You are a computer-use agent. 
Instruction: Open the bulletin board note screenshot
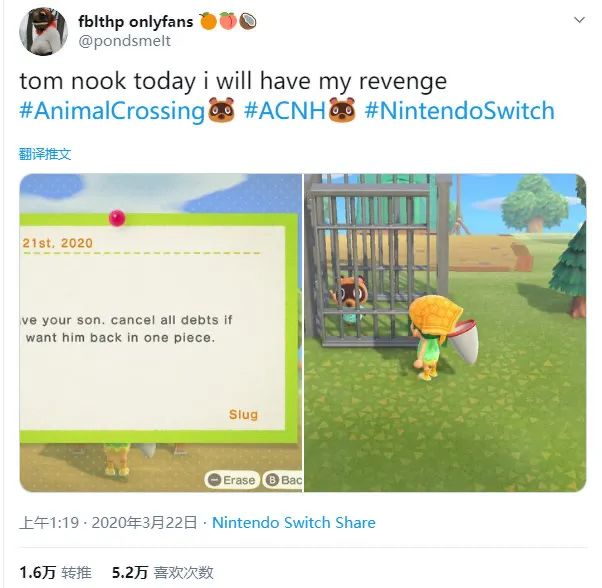[161, 333]
